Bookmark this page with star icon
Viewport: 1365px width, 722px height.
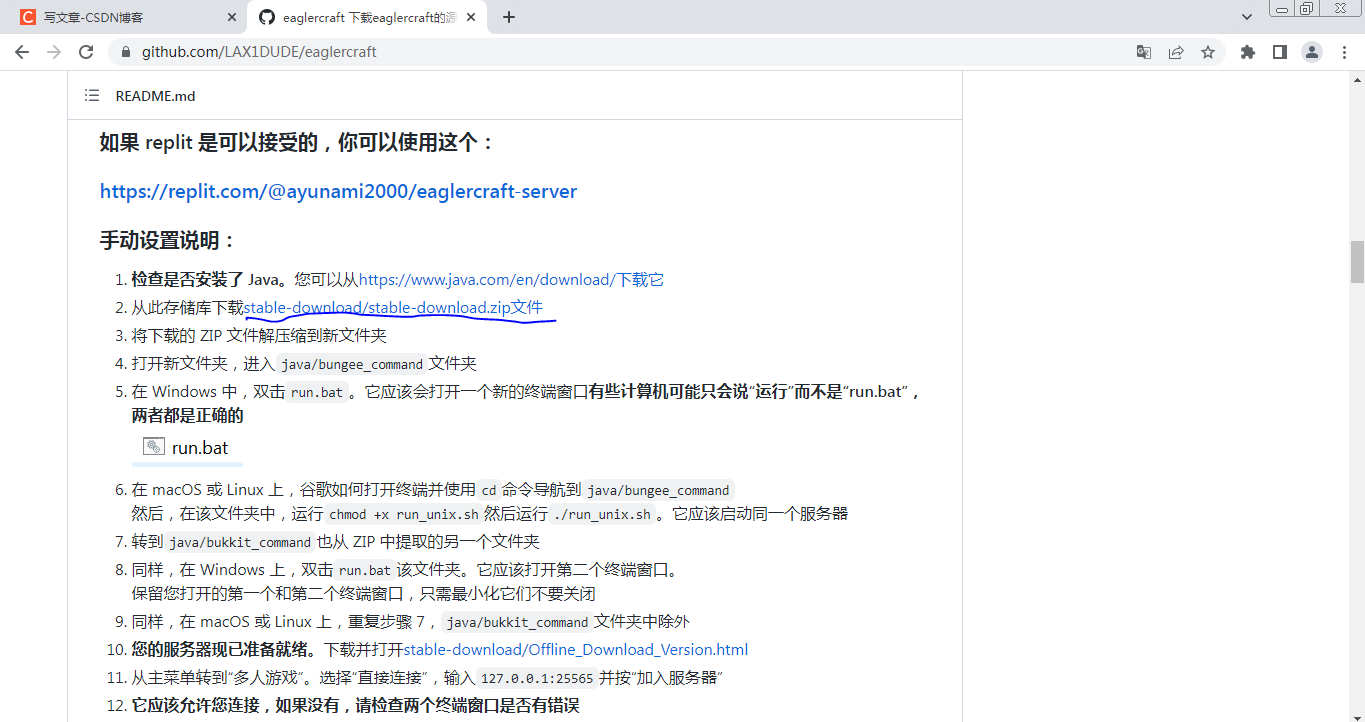tap(1208, 52)
